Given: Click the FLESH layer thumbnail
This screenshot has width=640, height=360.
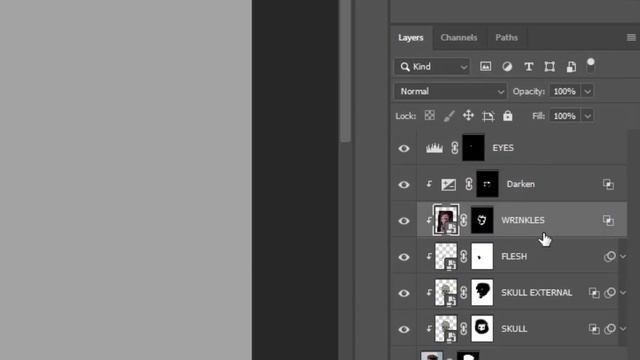Looking at the screenshot, I should pyautogui.click(x=446, y=256).
